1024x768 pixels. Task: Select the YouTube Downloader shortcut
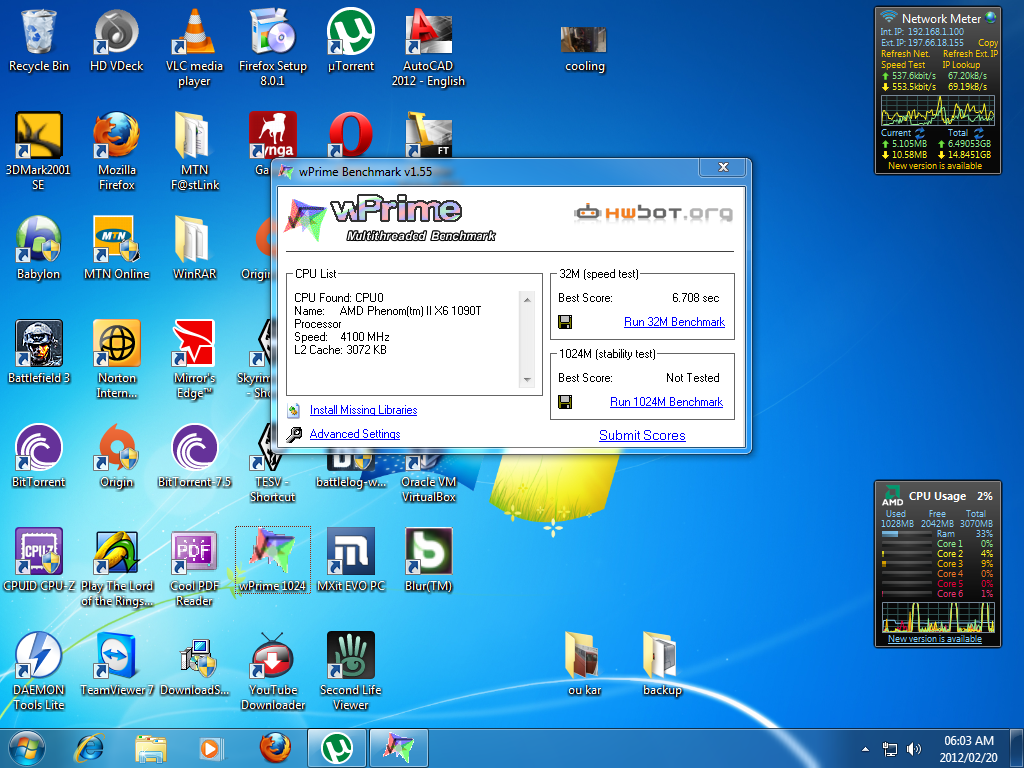pos(272,671)
